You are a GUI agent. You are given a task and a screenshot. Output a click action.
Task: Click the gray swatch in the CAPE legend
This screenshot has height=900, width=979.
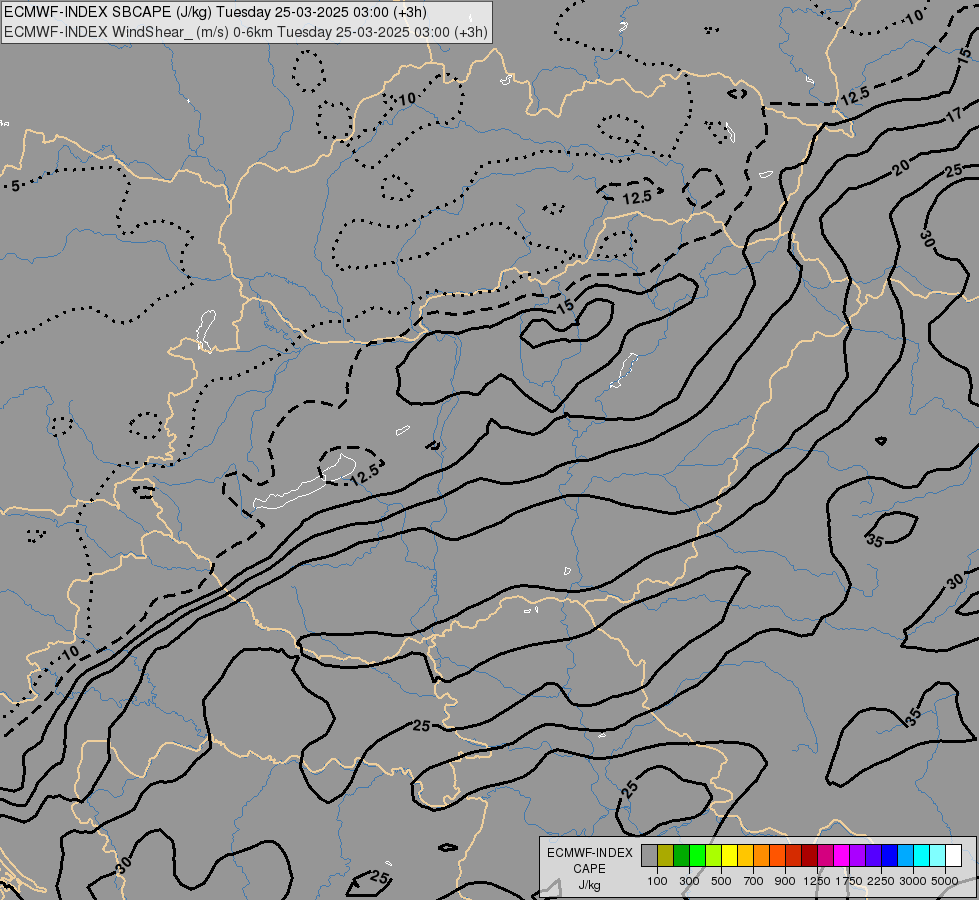pyautogui.click(x=649, y=856)
